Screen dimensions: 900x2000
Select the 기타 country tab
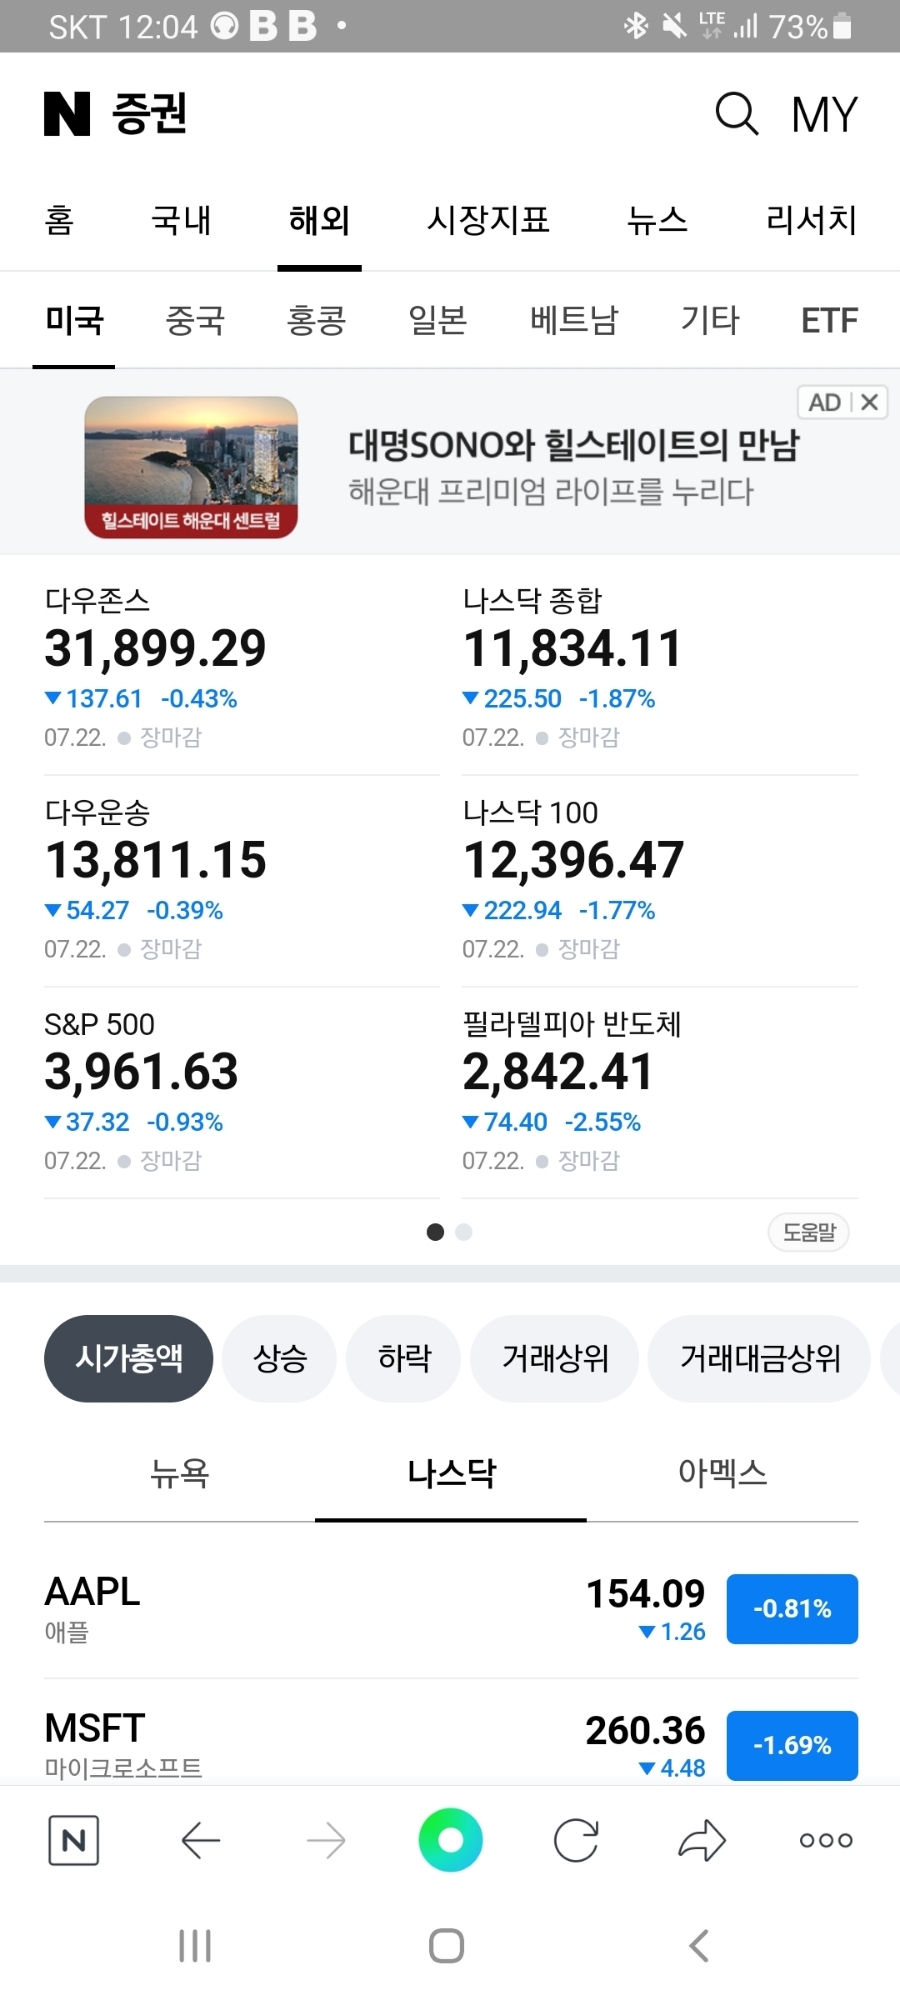[710, 320]
